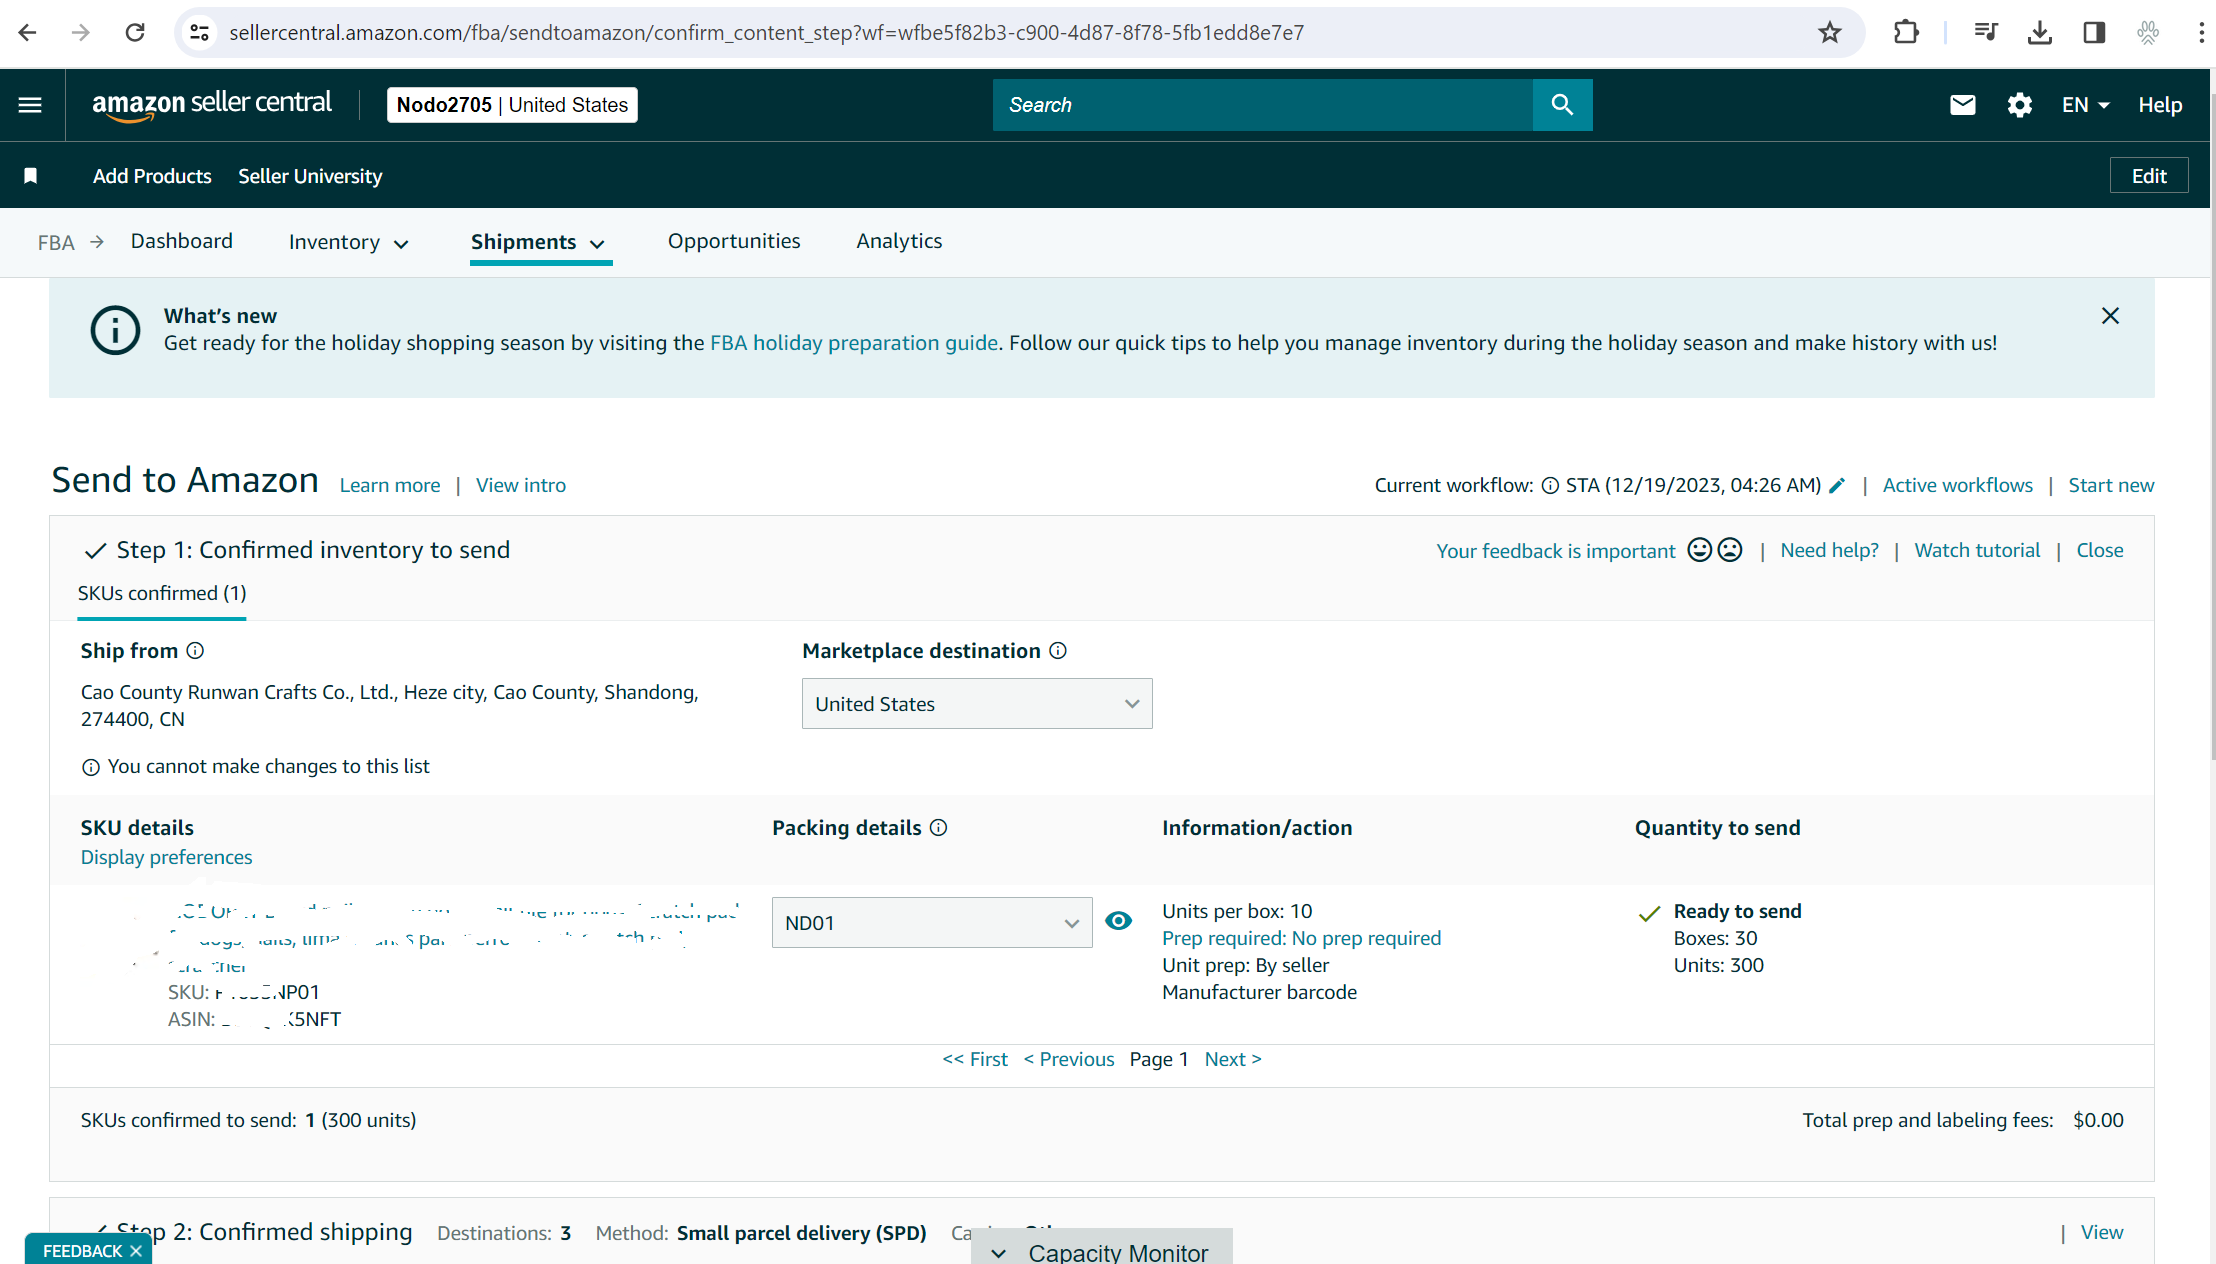
Task: Click Learn more link
Action: [x=390, y=485]
